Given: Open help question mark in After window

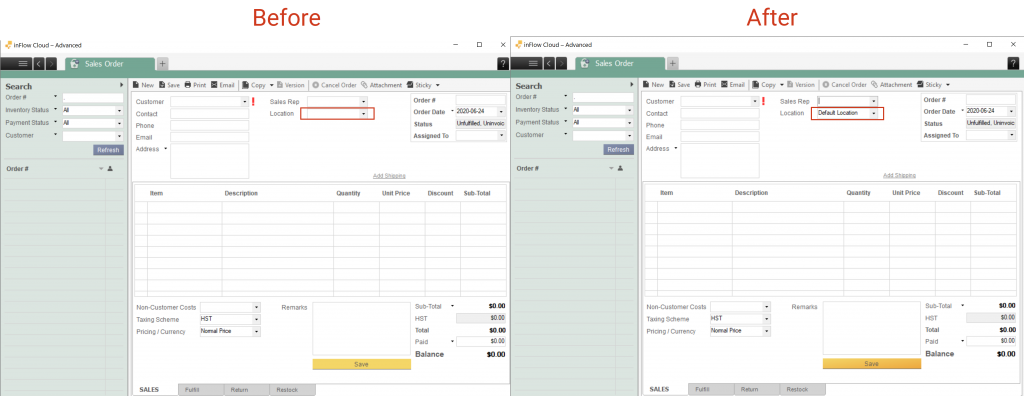Looking at the screenshot, I should click(1013, 63).
